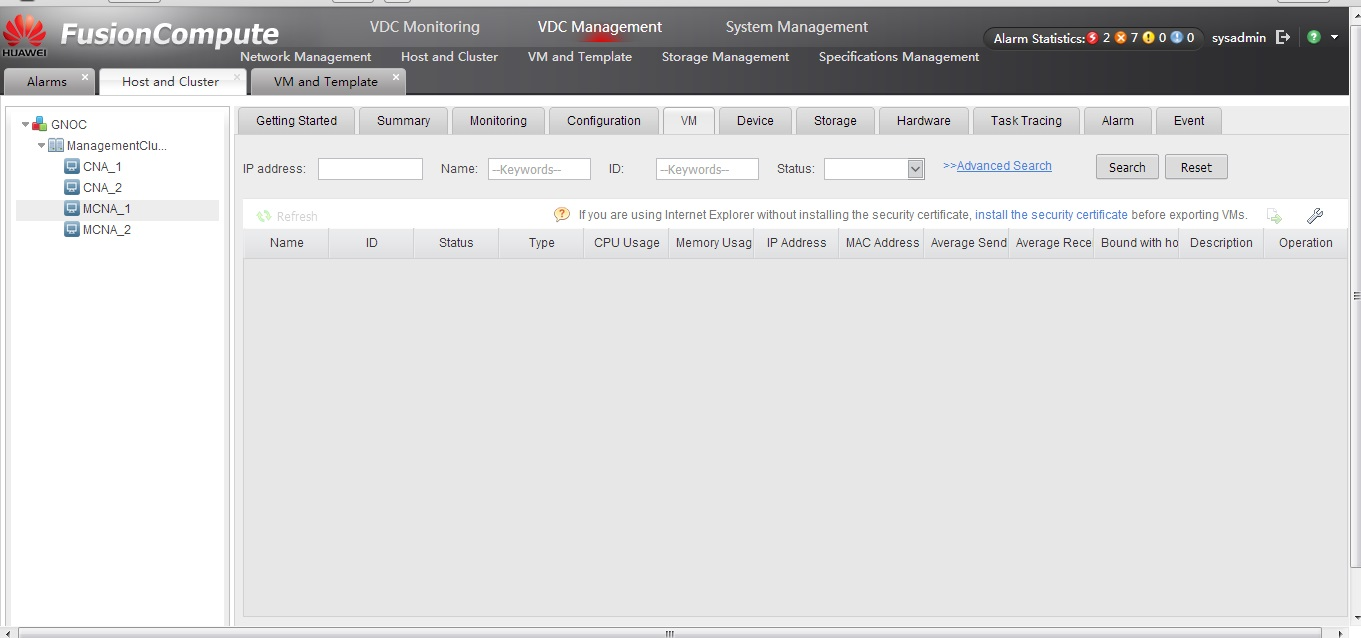Screen dimensions: 1361x638
Task: Click the red critical alarm icon
Action: click(x=1093, y=38)
